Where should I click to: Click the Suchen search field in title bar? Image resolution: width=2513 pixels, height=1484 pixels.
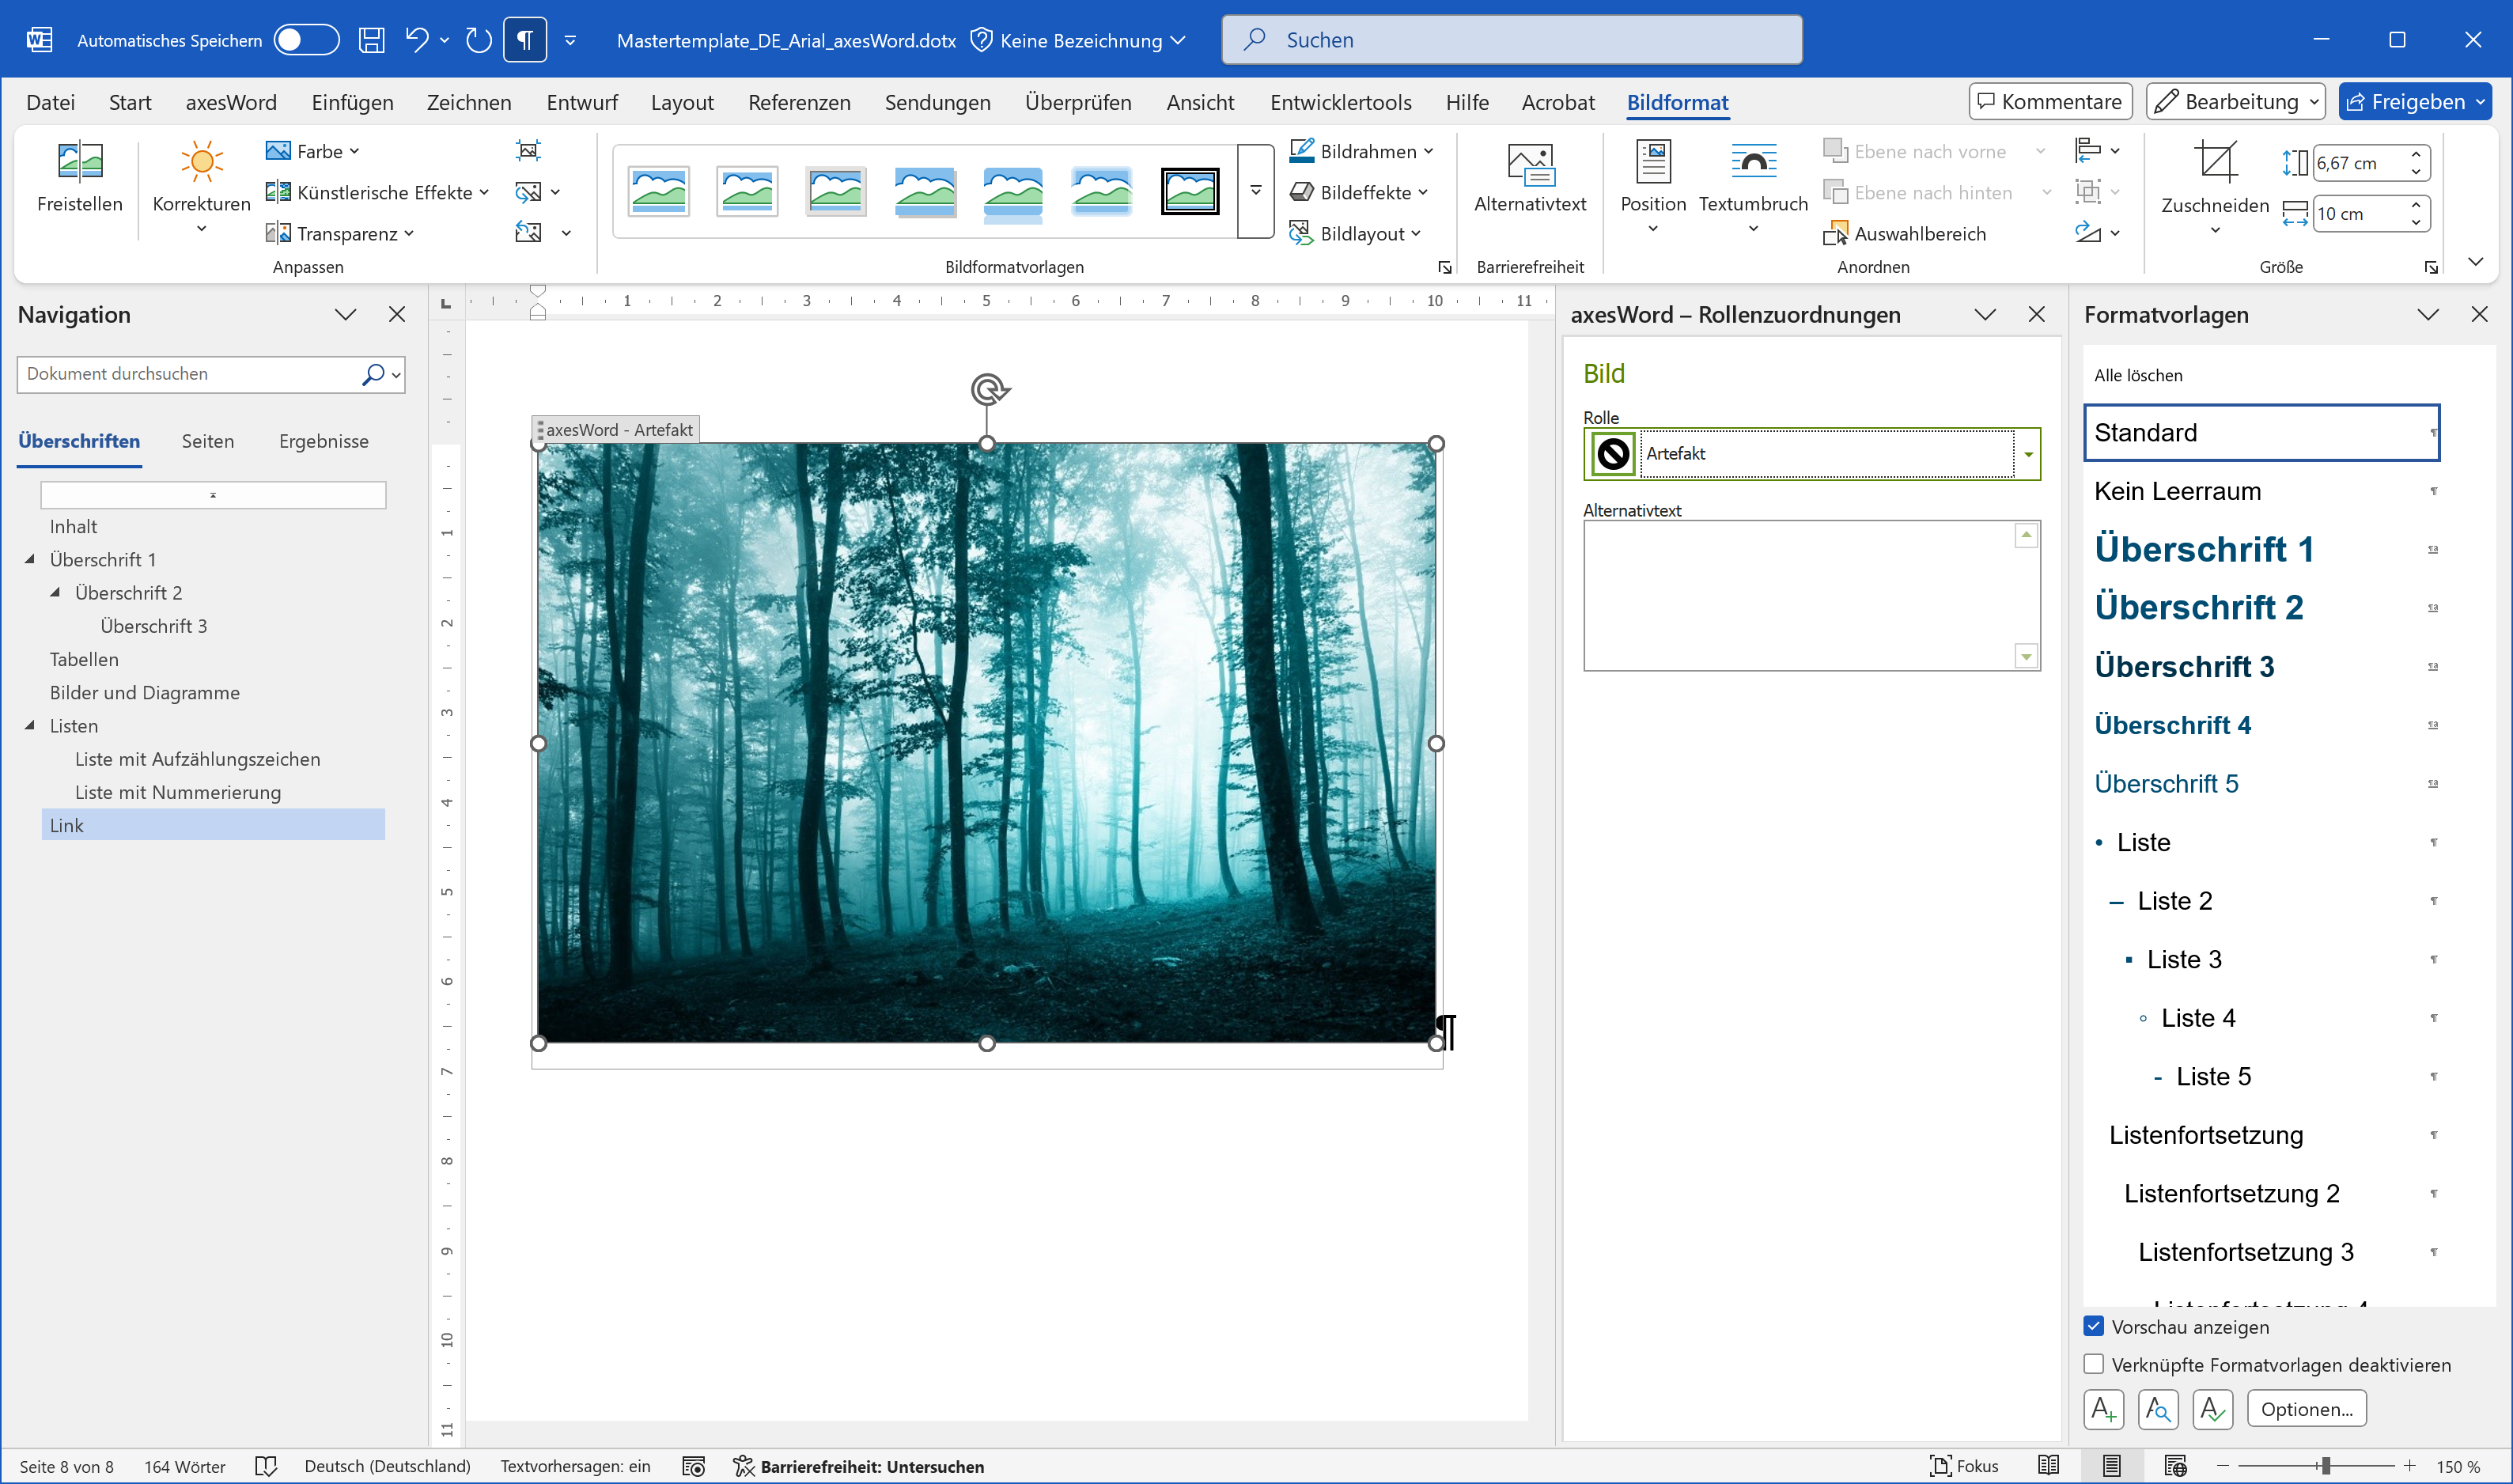point(1512,40)
